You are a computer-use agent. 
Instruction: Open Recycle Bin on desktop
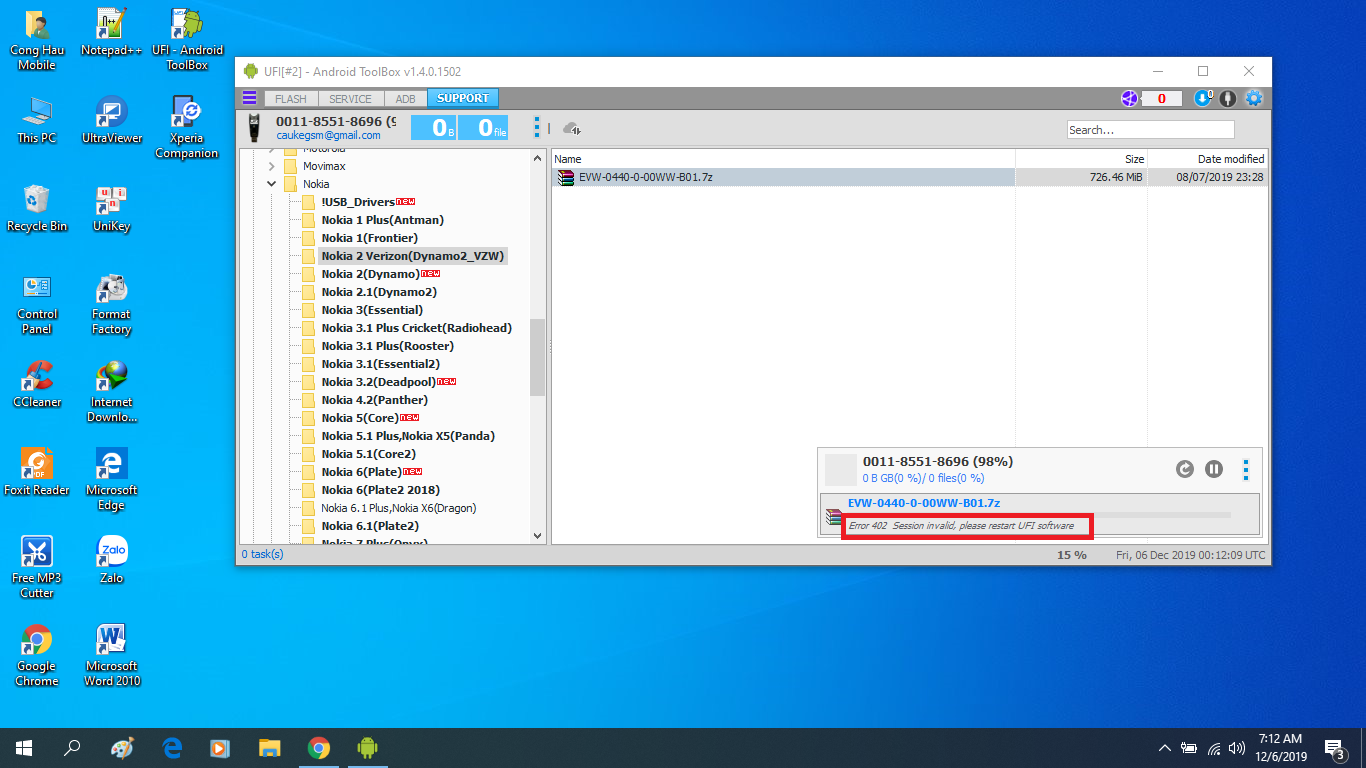37,209
